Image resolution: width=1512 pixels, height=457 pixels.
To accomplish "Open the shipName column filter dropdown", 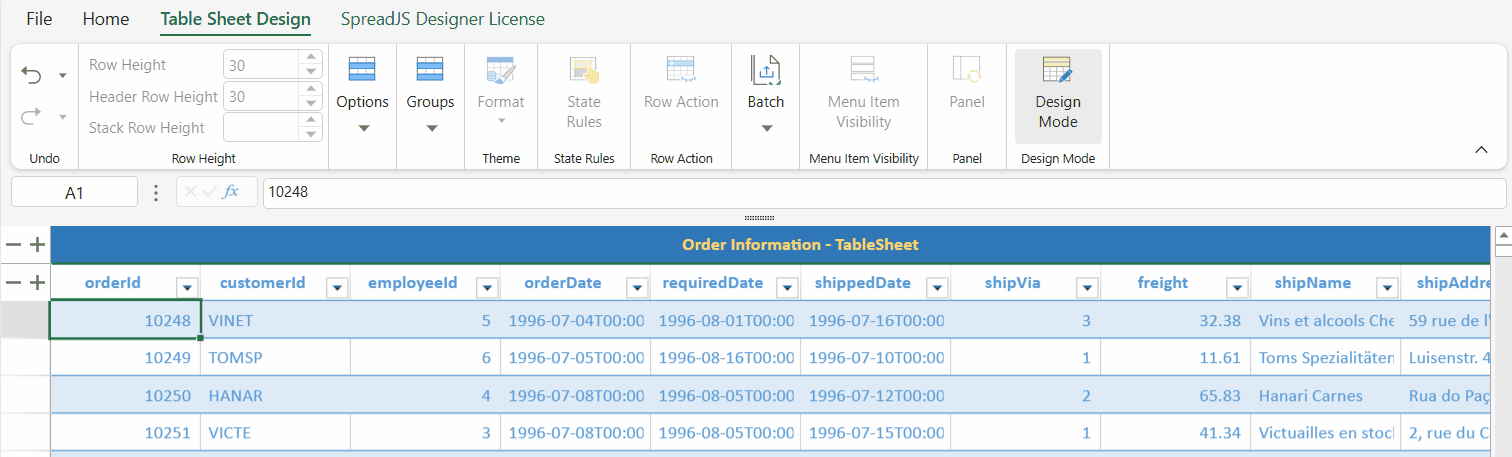I will [1387, 288].
